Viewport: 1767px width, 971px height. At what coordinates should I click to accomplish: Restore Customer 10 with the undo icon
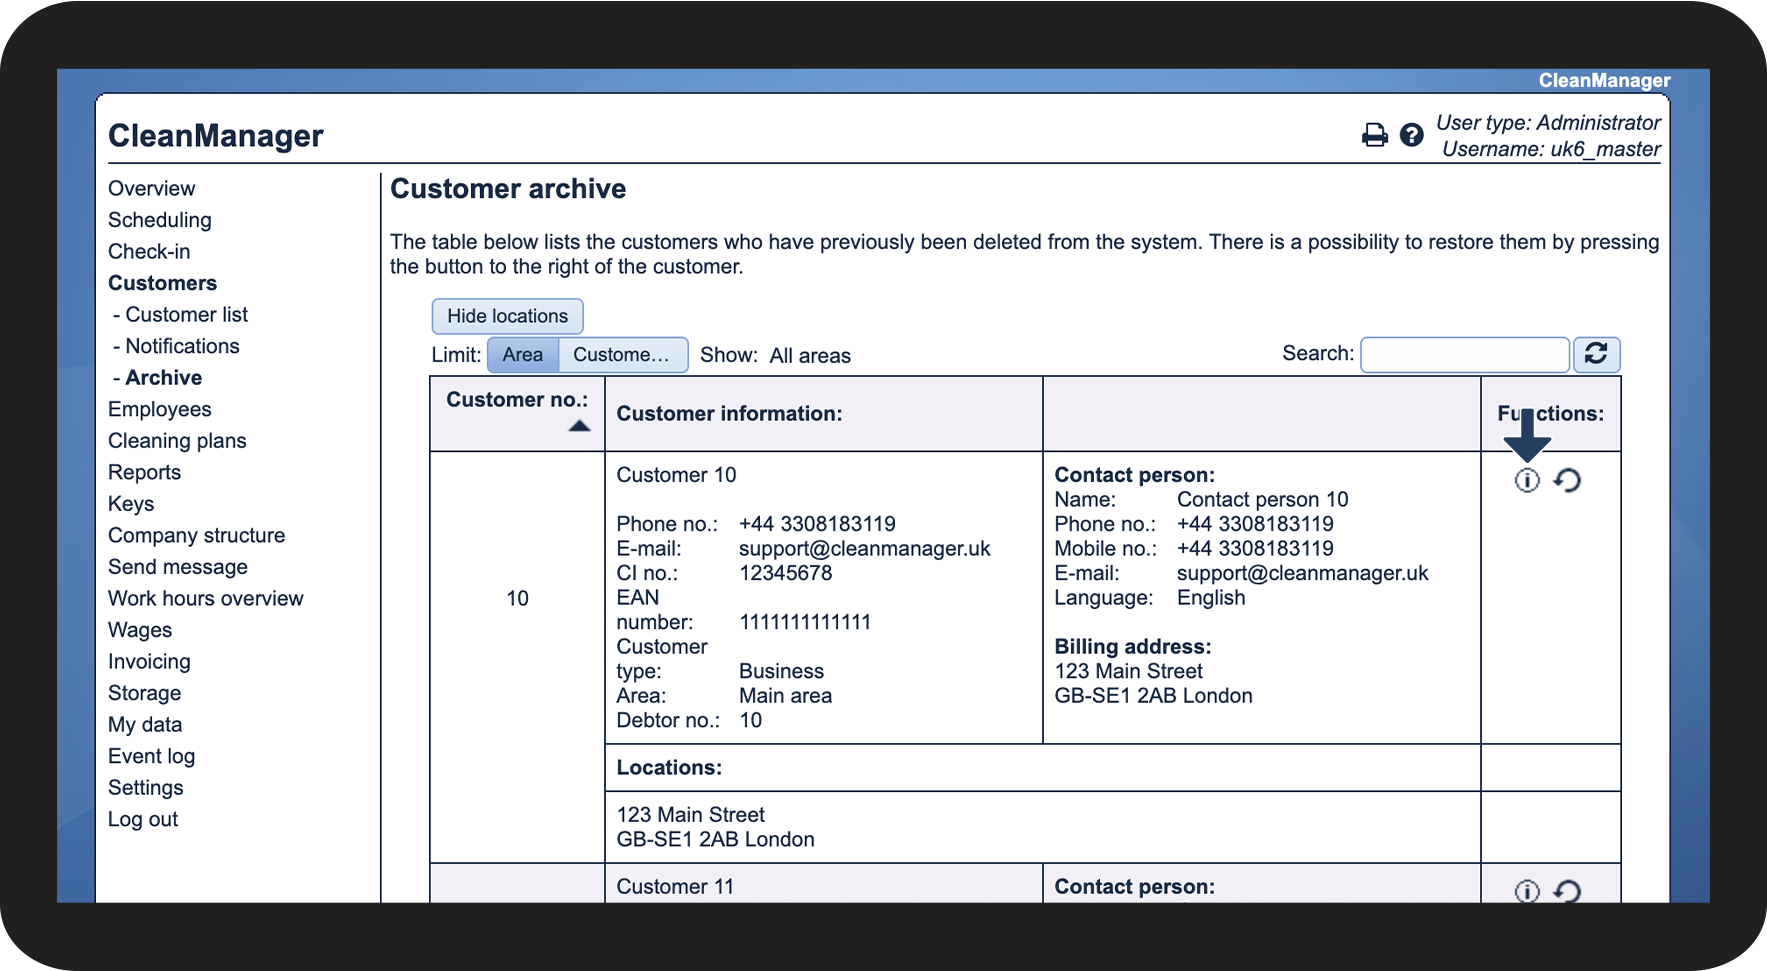[x=1567, y=481]
